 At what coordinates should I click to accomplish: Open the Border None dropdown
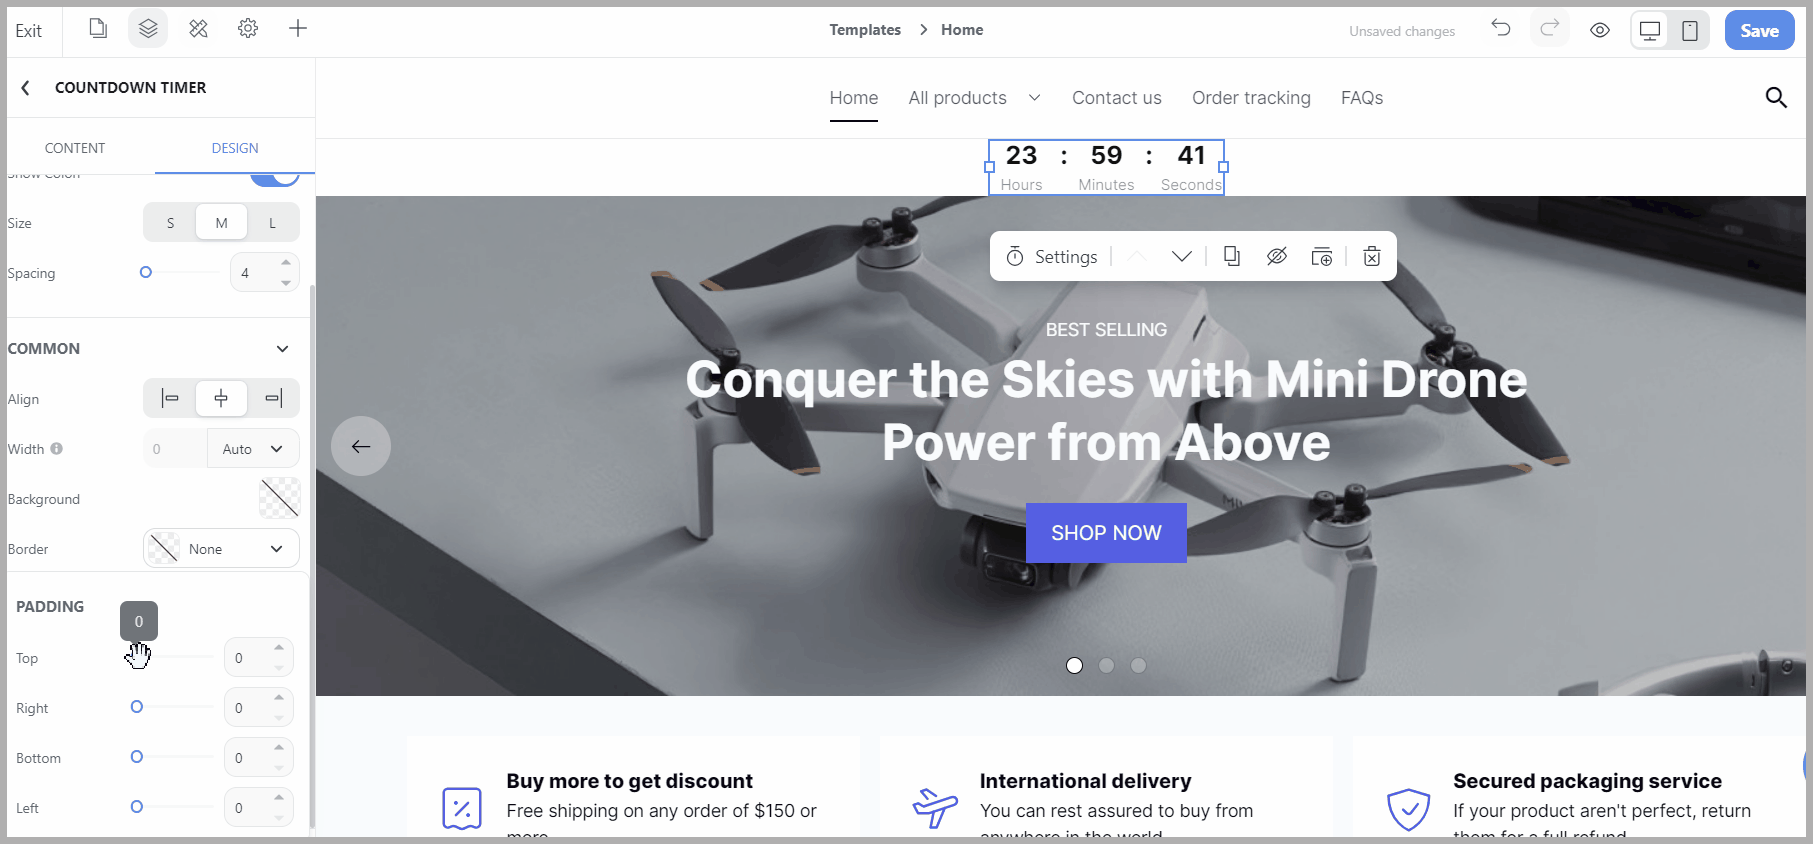coord(221,549)
